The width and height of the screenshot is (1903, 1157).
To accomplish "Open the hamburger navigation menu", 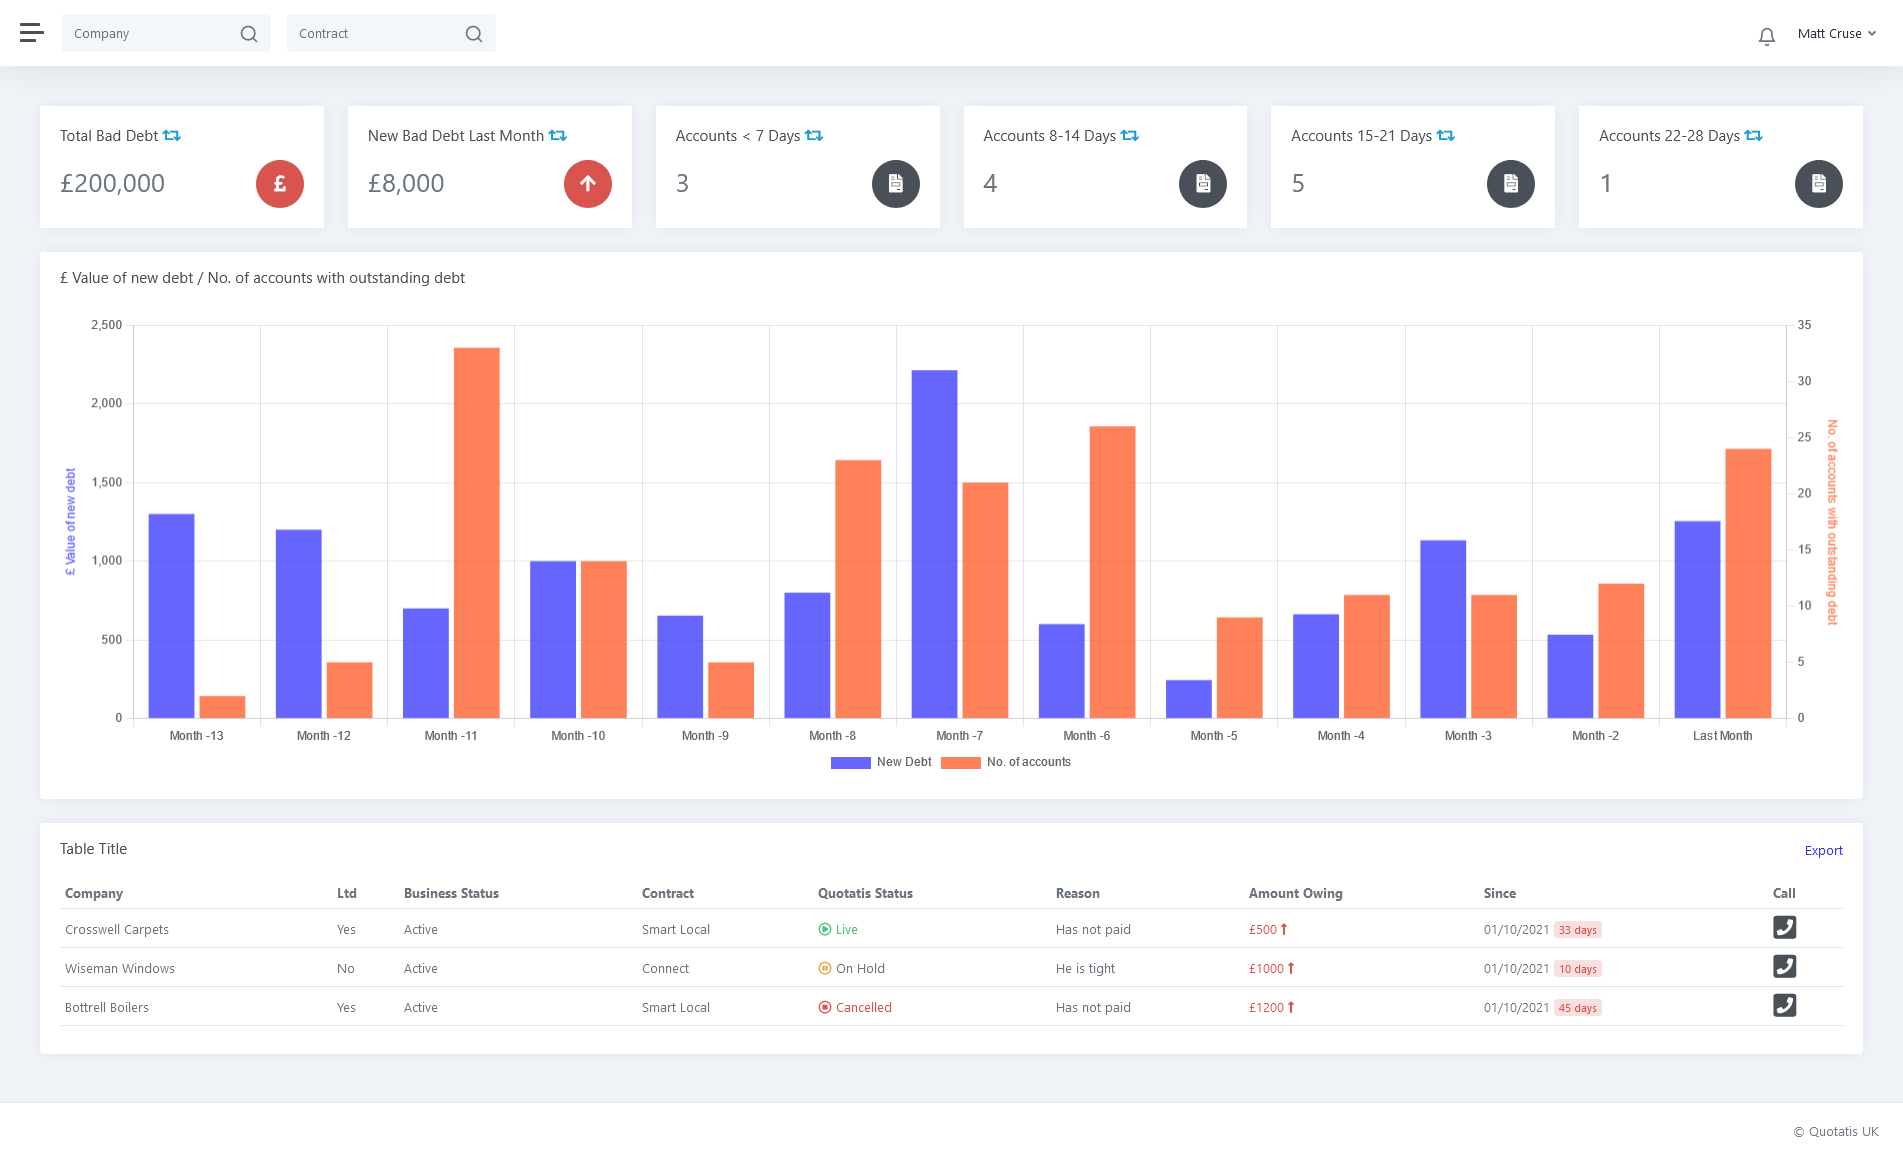I will (x=32, y=33).
